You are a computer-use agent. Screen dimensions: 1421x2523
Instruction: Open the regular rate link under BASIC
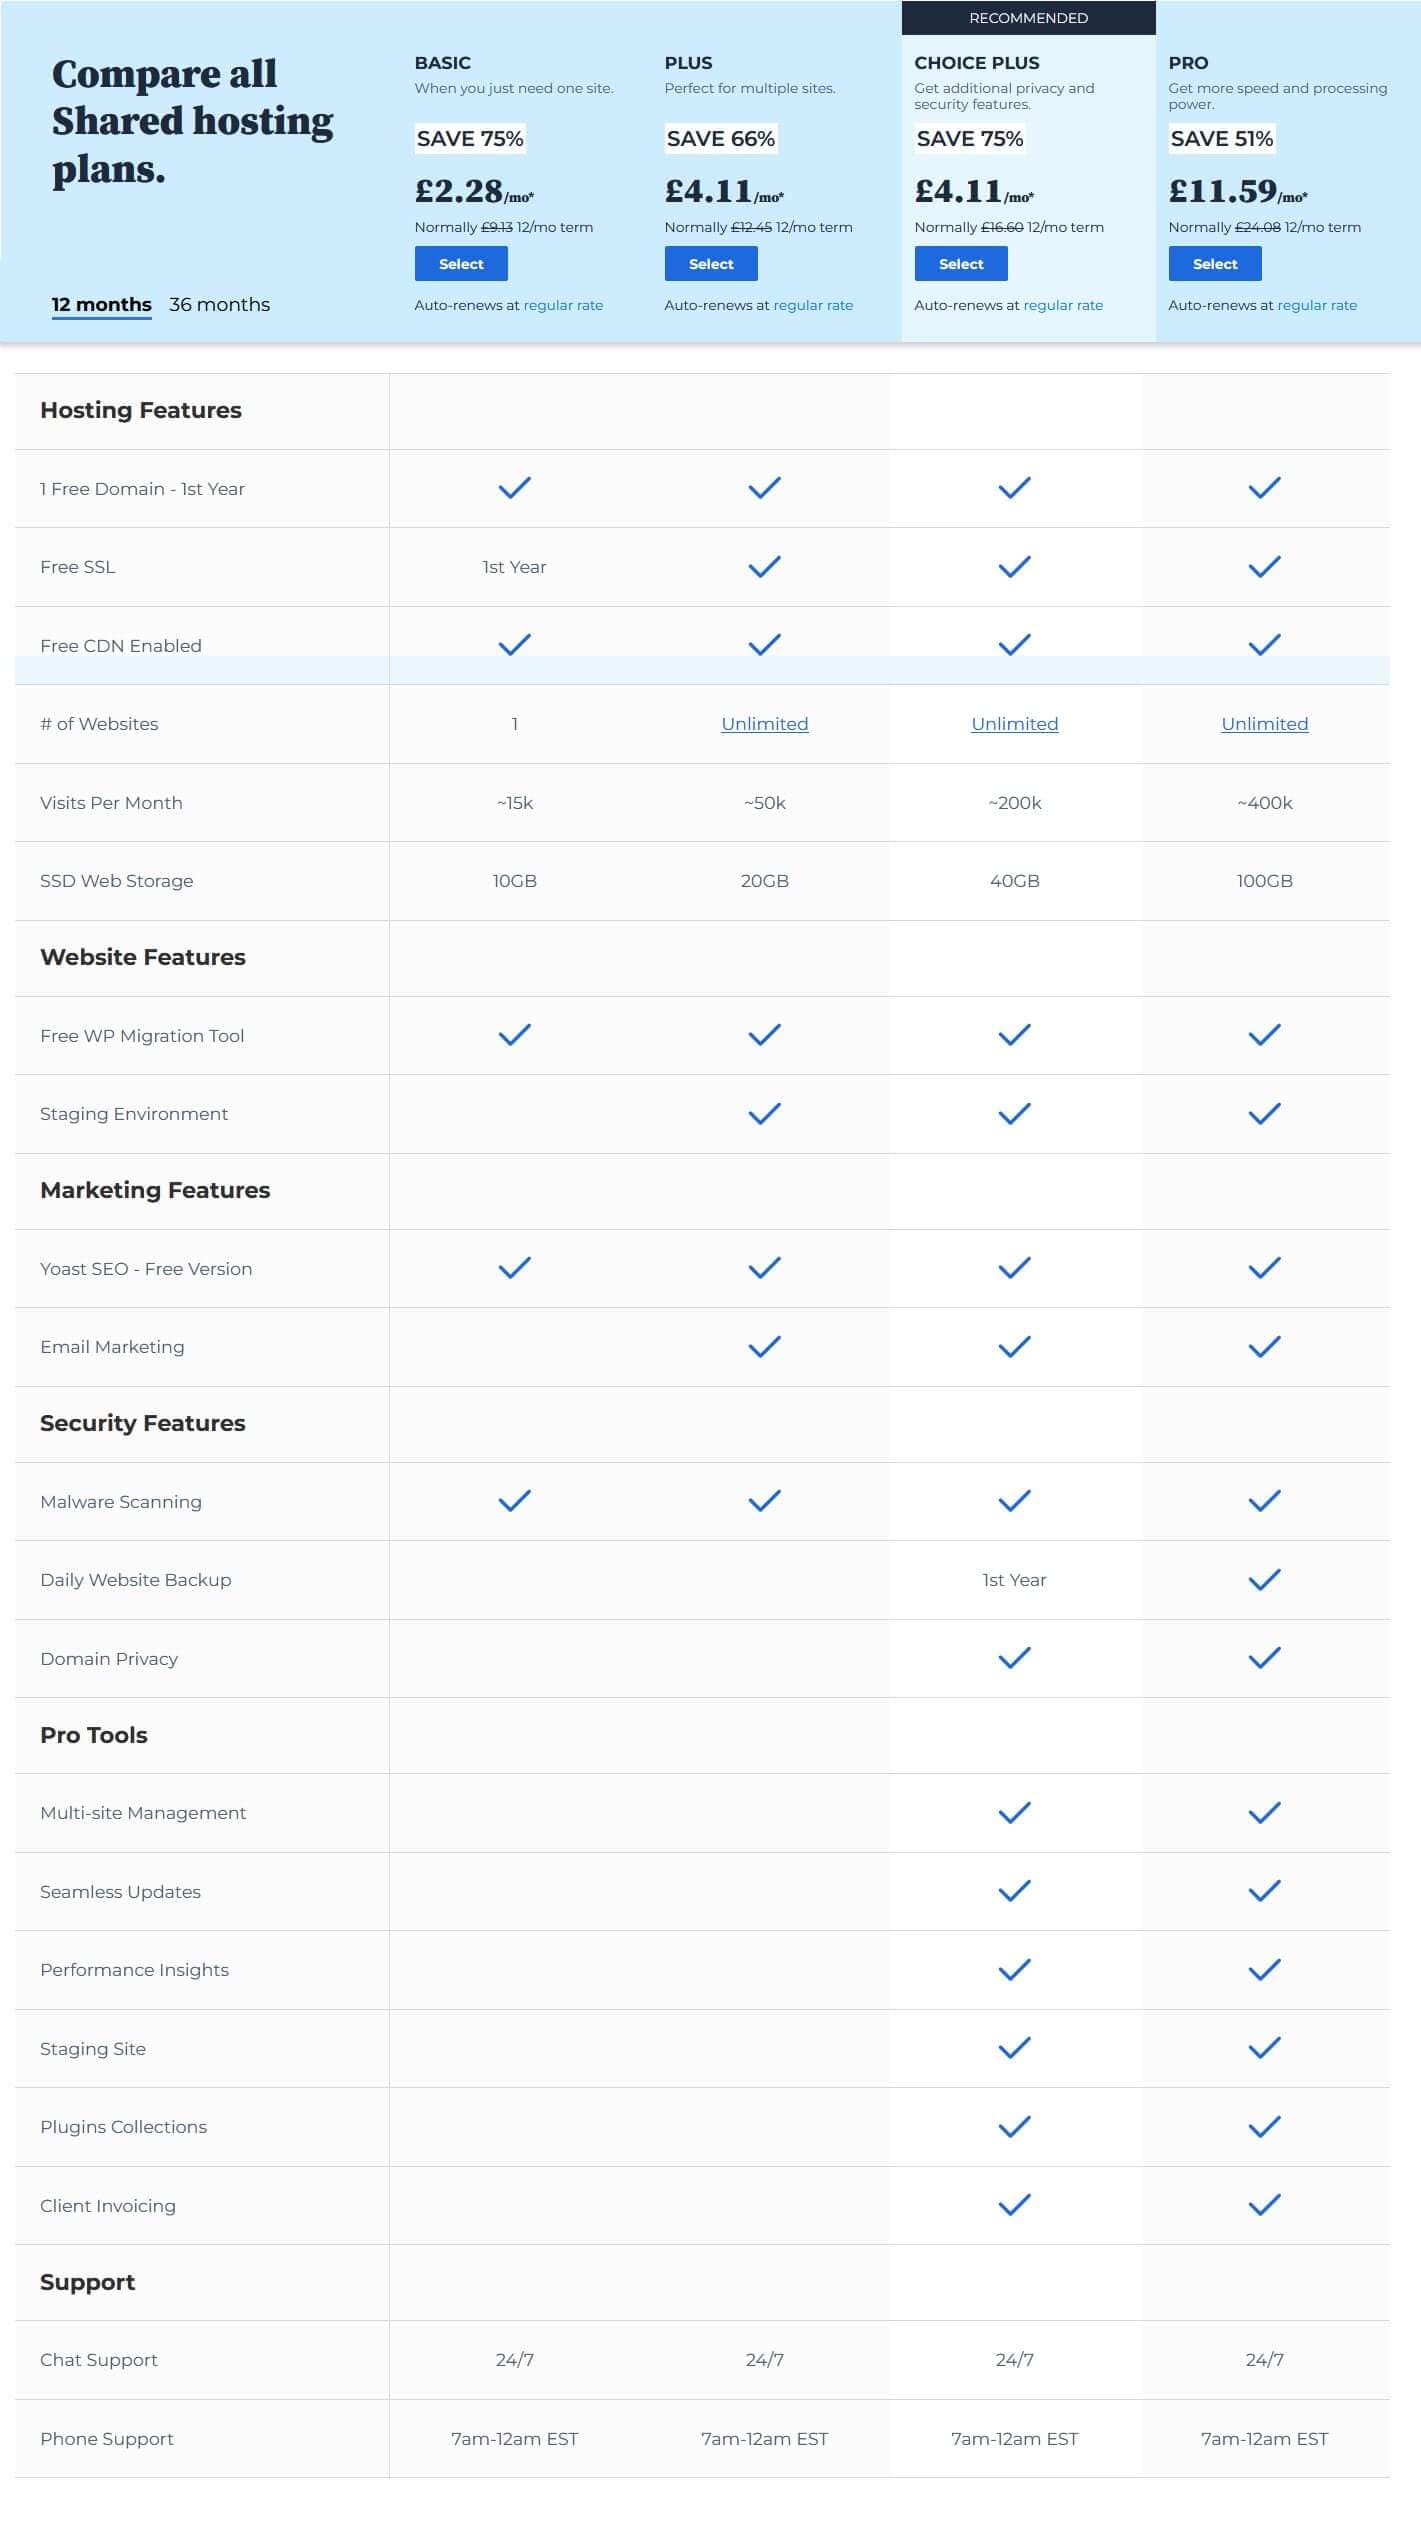[x=563, y=304]
